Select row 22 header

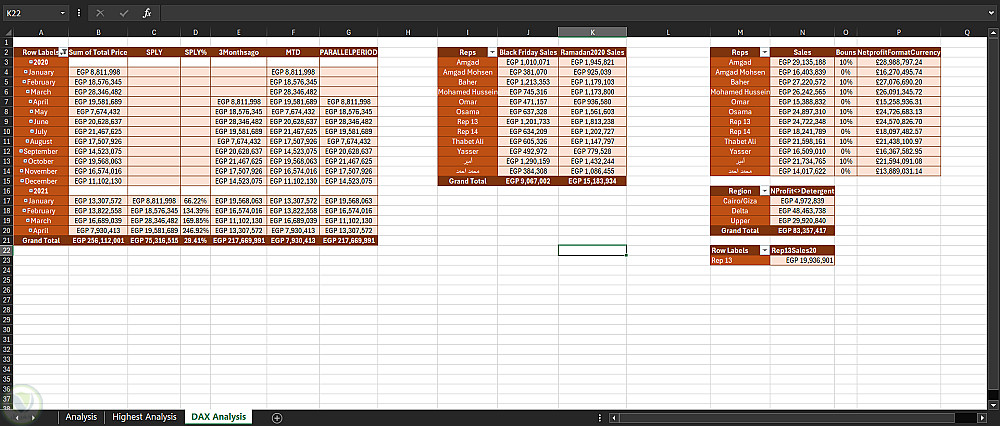(6, 251)
